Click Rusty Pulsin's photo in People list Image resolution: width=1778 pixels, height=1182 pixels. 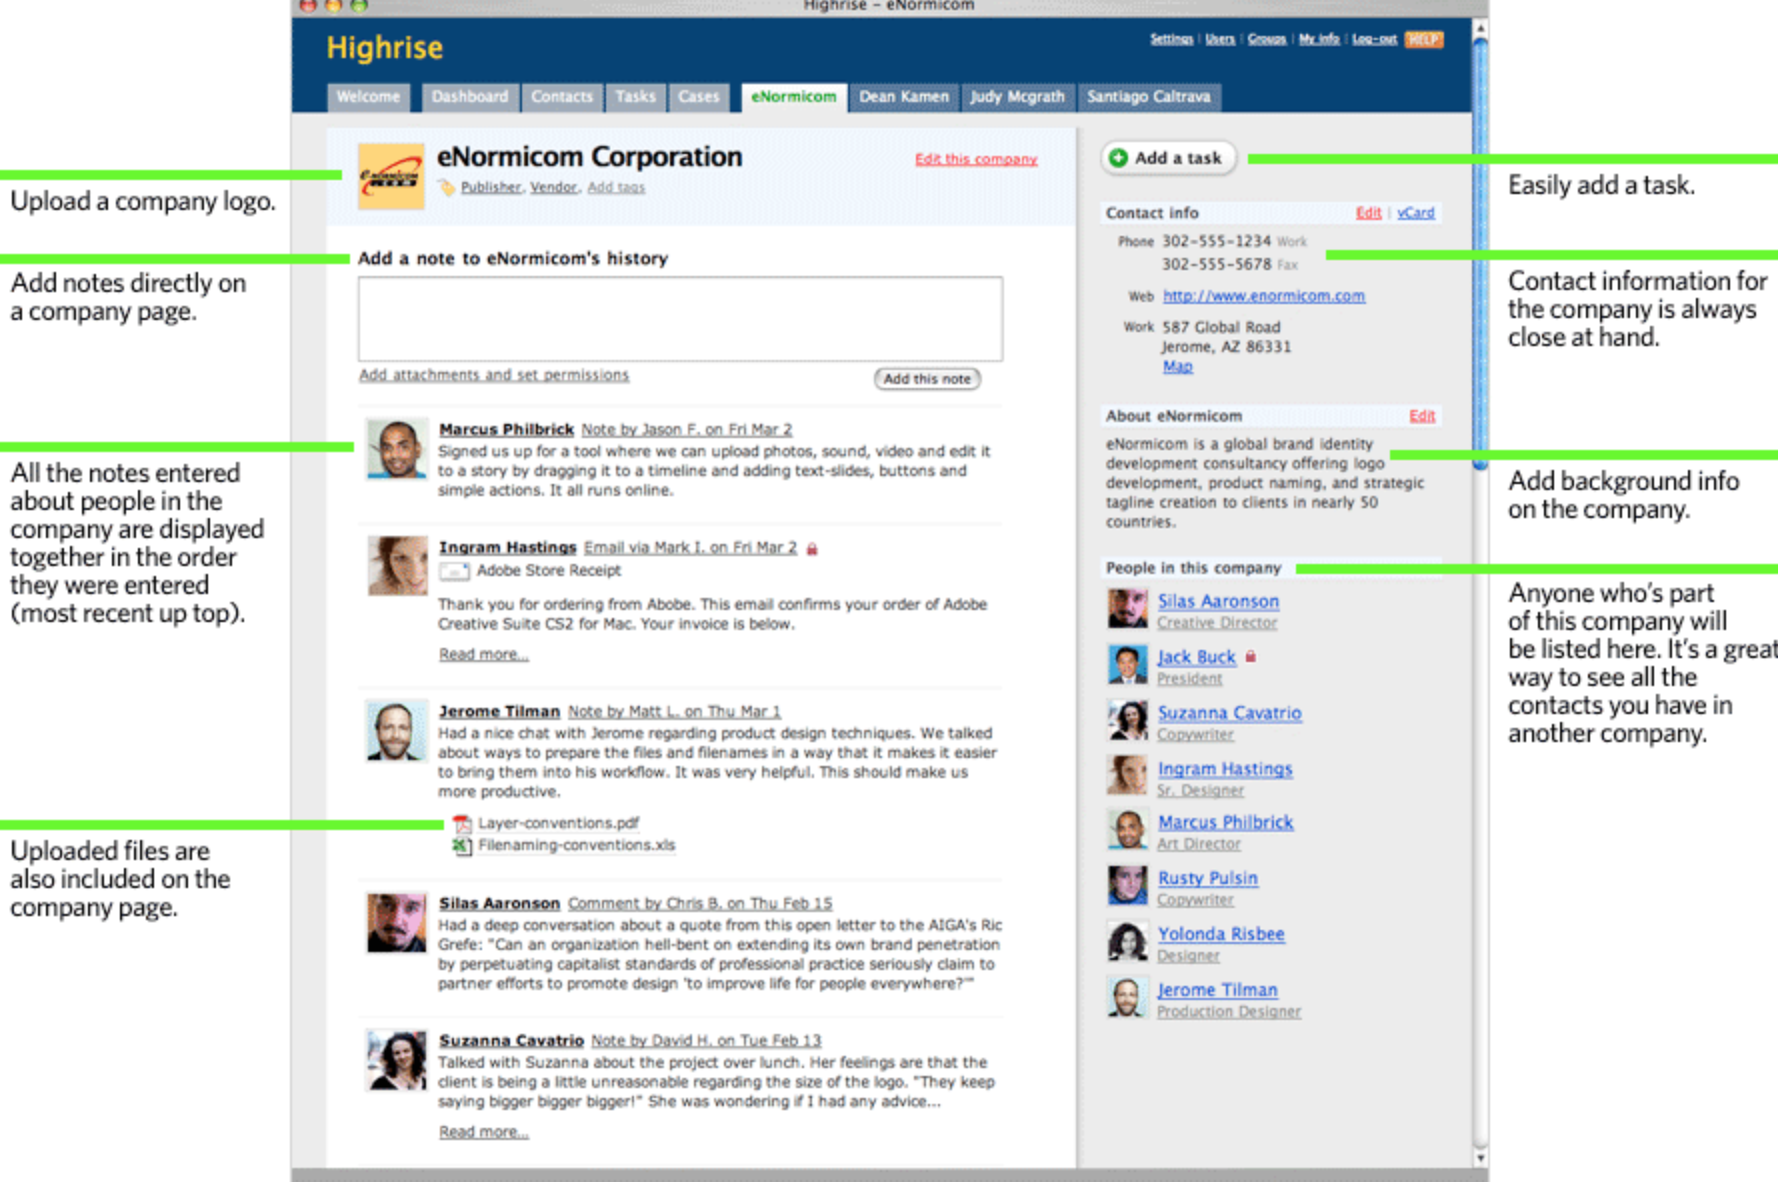click(x=1127, y=886)
